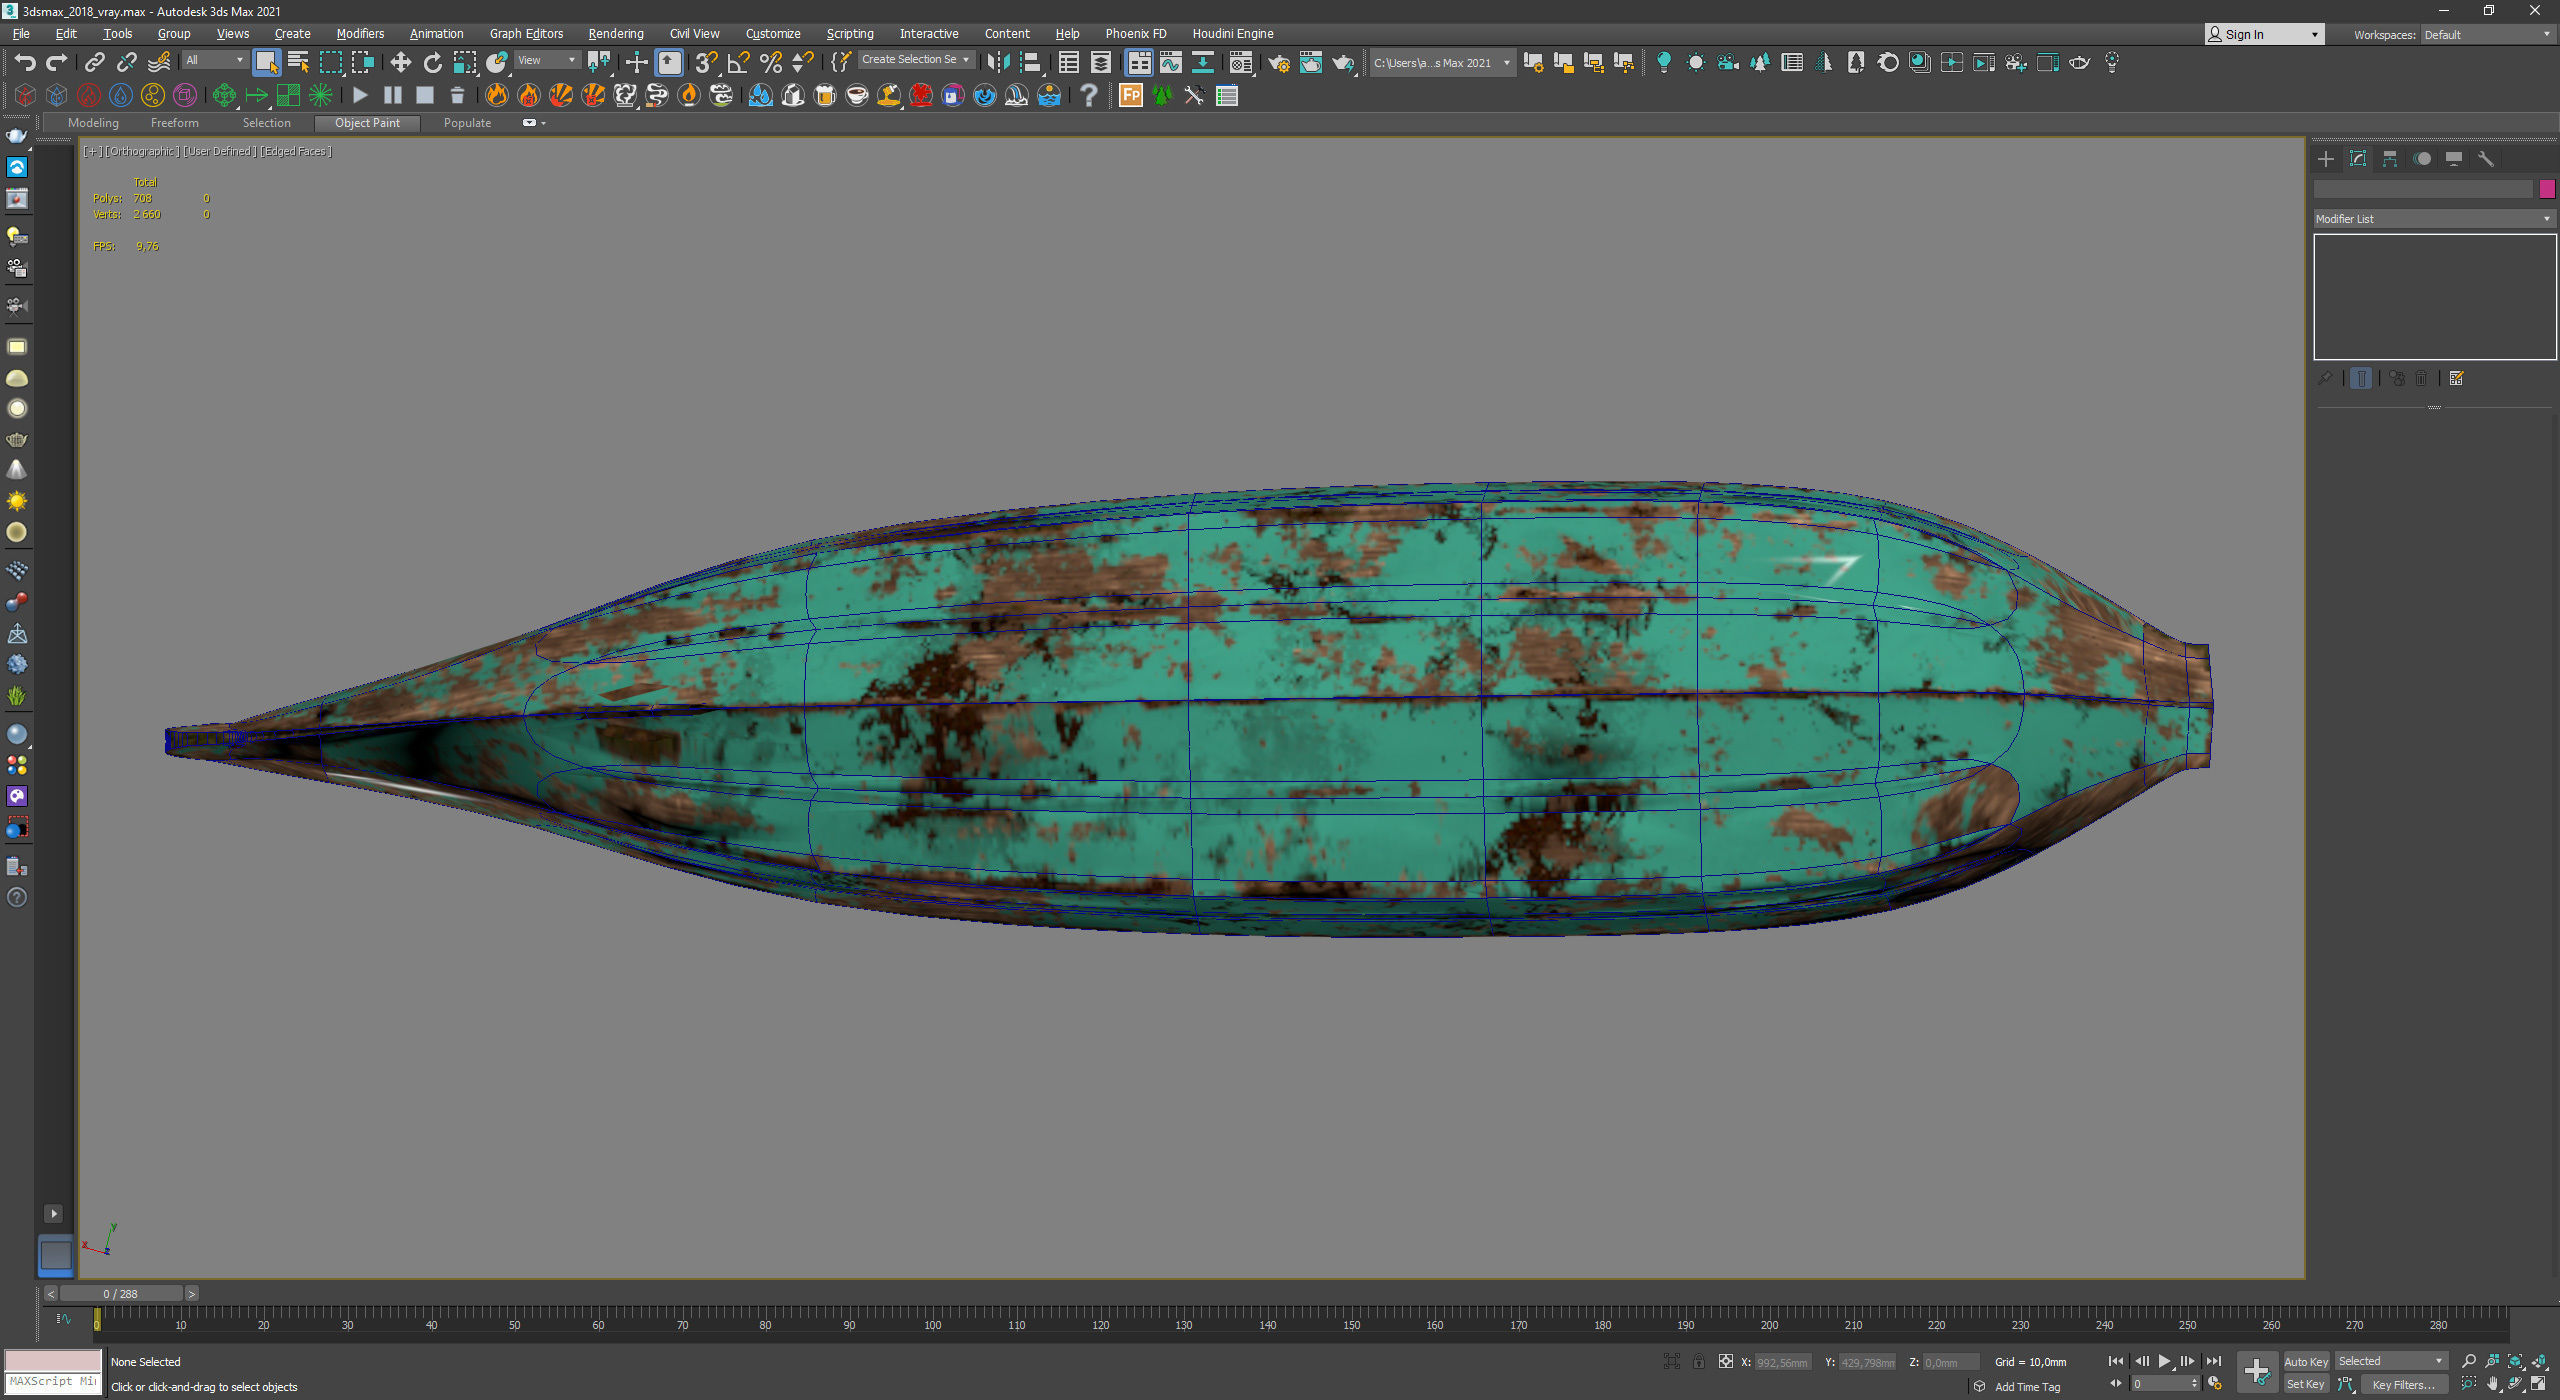The height and width of the screenshot is (1400, 2560).
Task: Select the Rotate tool
Action: [x=432, y=63]
